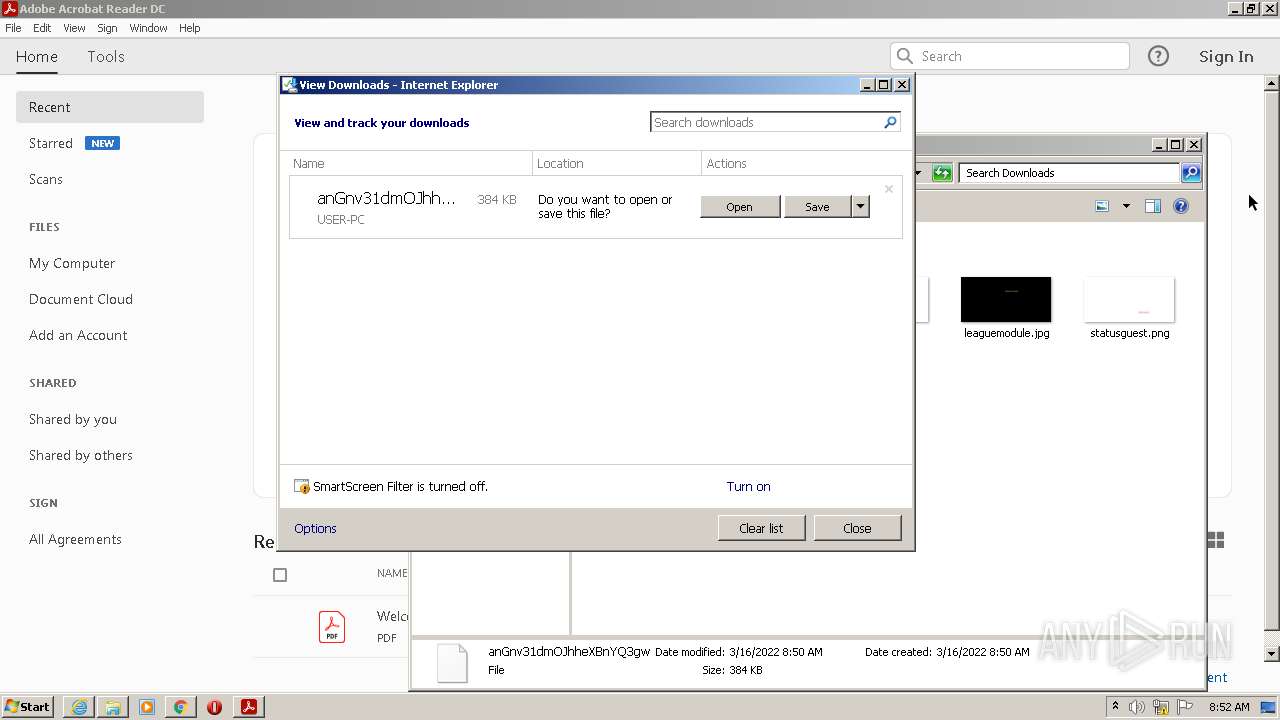Dismiss the download item with x icon

pos(888,189)
